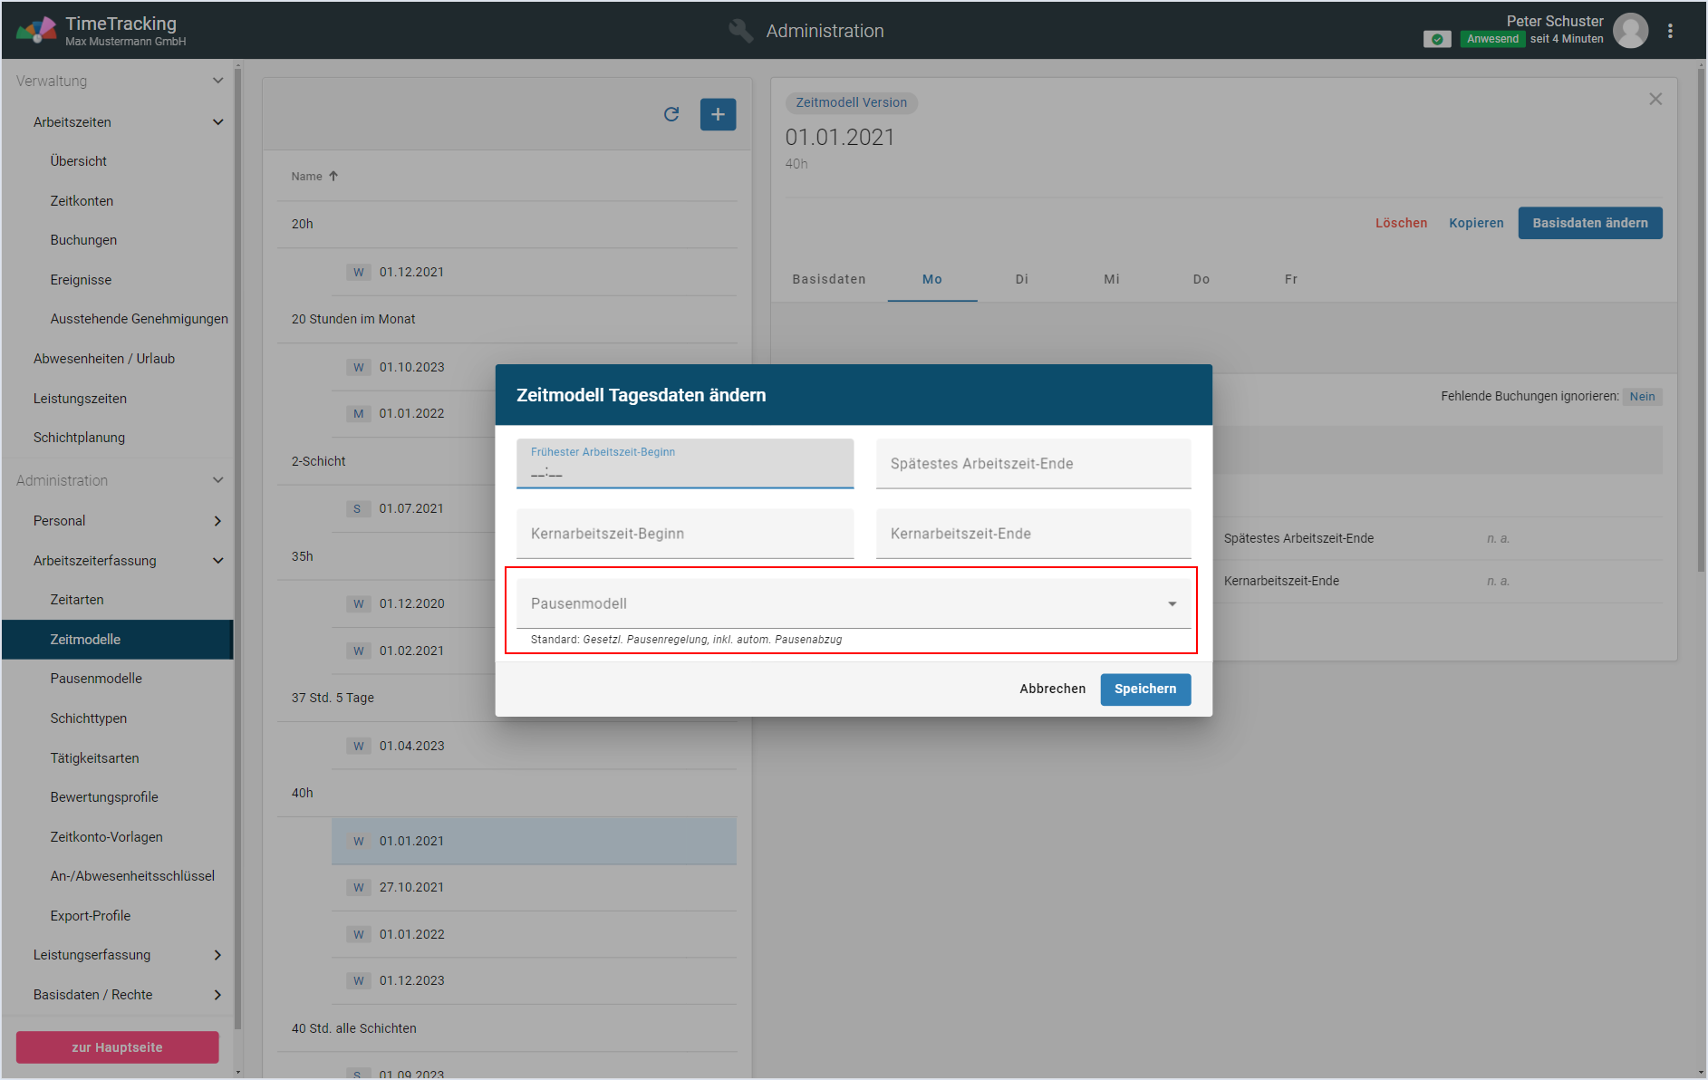Open Pausenmodelle in the sidebar
The width and height of the screenshot is (1708, 1080).
(x=96, y=678)
